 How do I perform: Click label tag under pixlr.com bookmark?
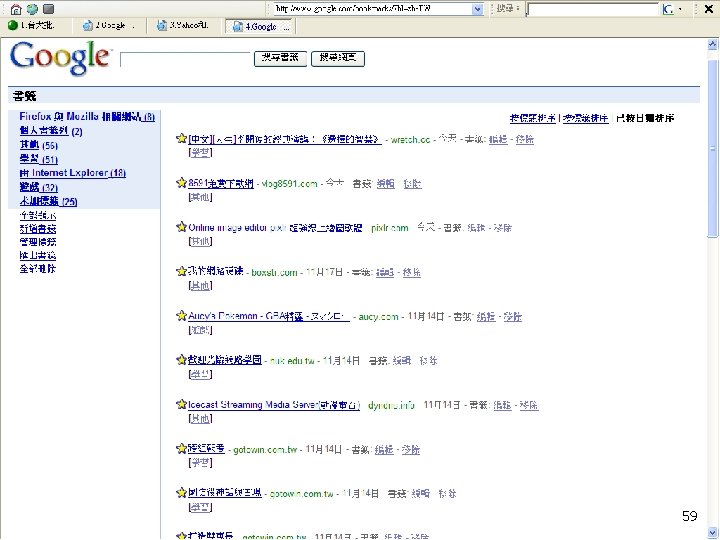pyautogui.click(x=200, y=241)
